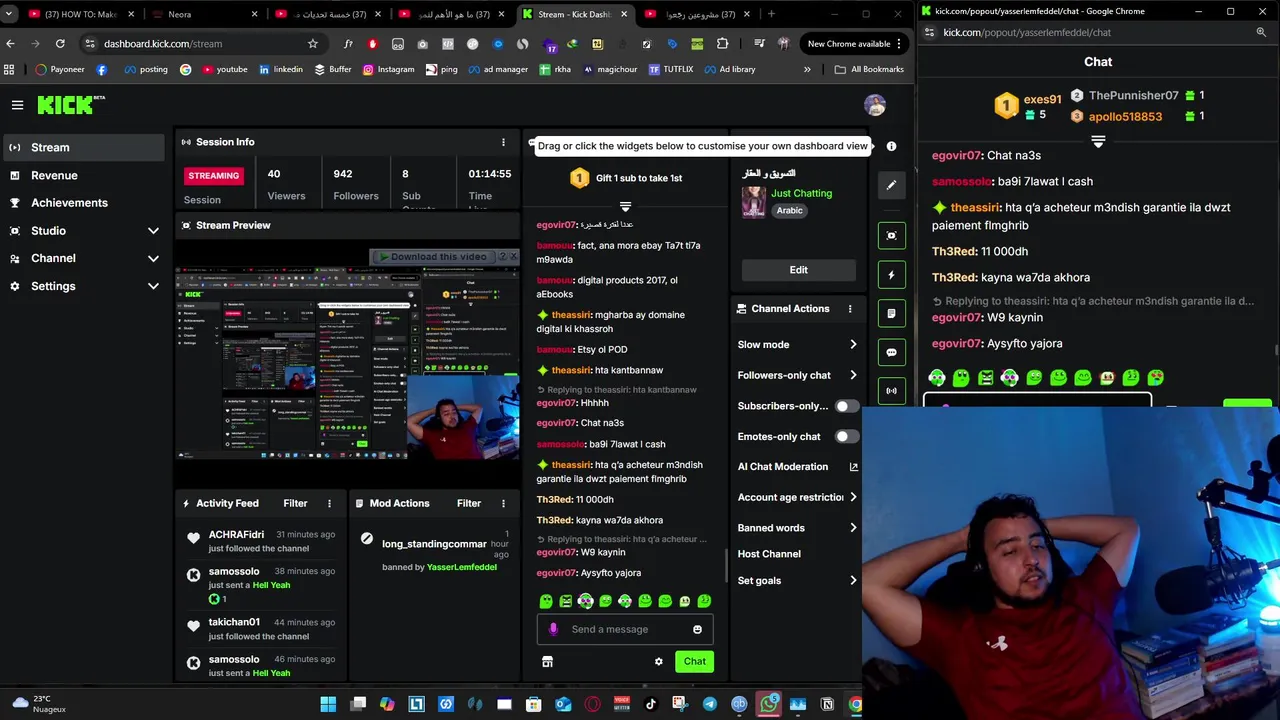Open Mod Actions three-dot menu
This screenshot has height=720, width=1280.
click(503, 503)
